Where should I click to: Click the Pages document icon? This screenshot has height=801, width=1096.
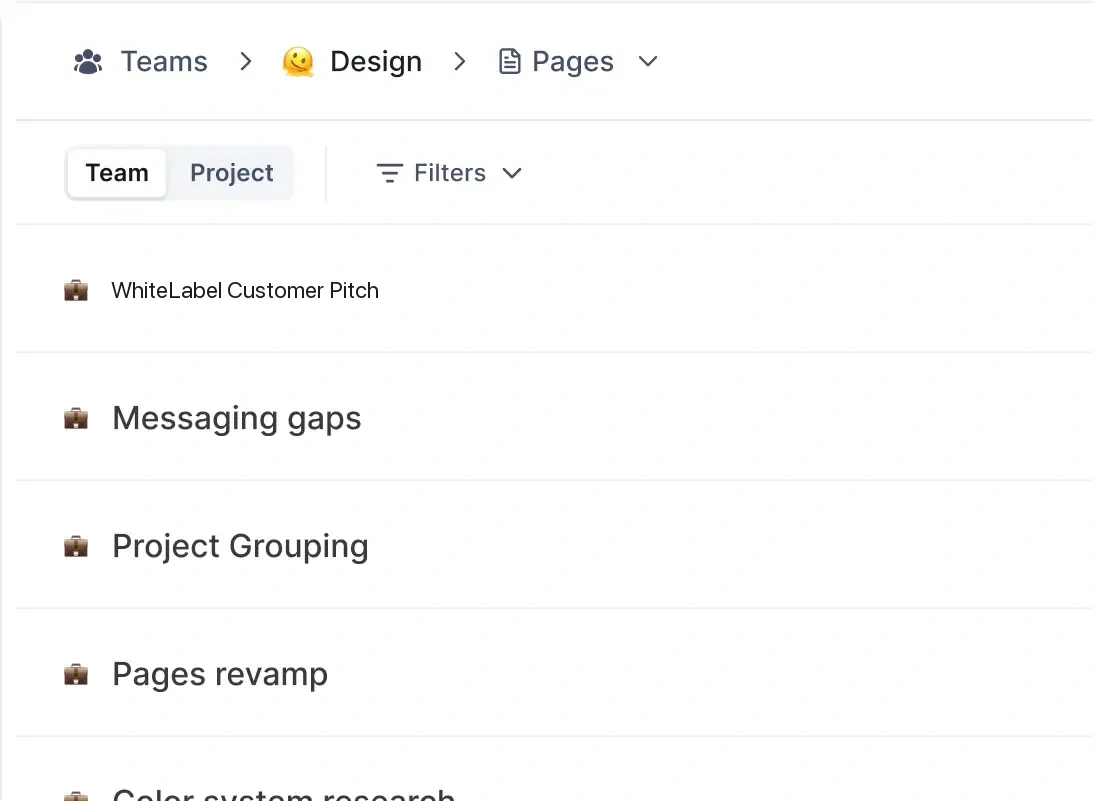click(510, 62)
